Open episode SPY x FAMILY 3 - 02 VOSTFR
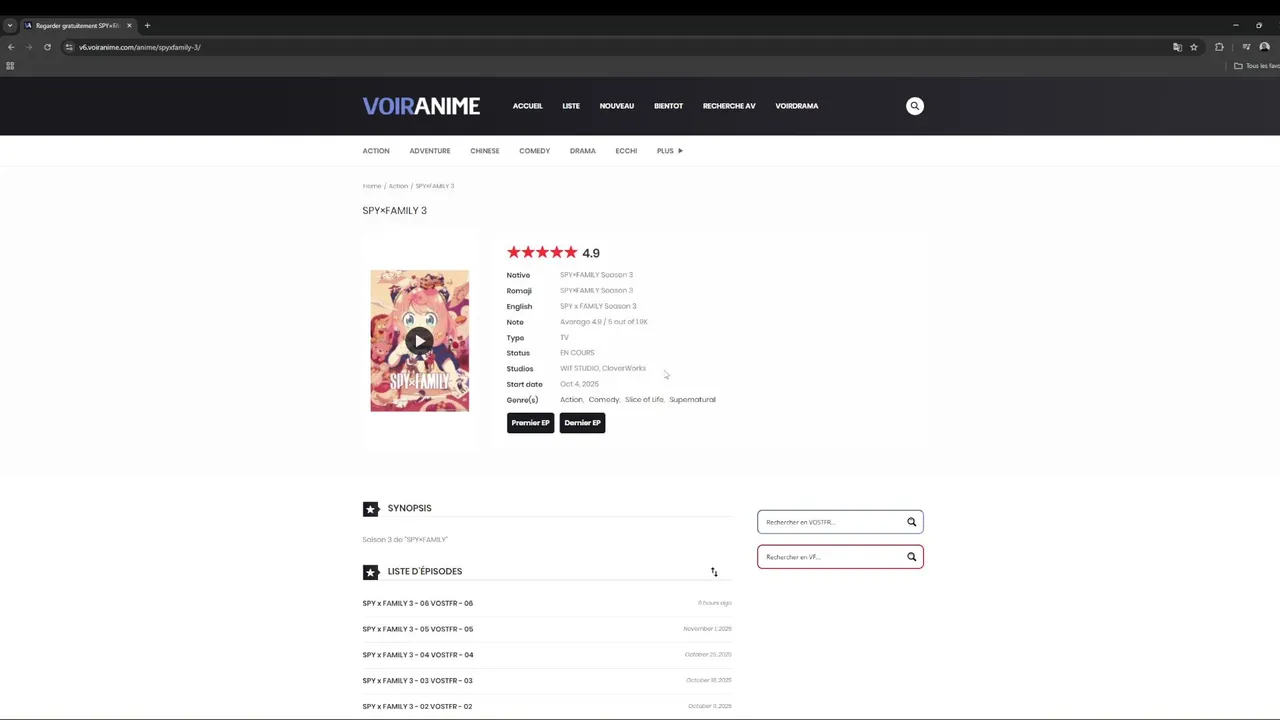Viewport: 1280px width, 720px height. pyautogui.click(x=417, y=707)
